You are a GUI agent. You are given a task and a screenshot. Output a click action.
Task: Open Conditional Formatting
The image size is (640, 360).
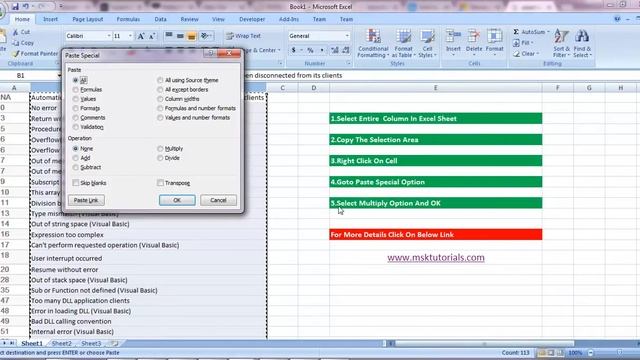tap(373, 43)
